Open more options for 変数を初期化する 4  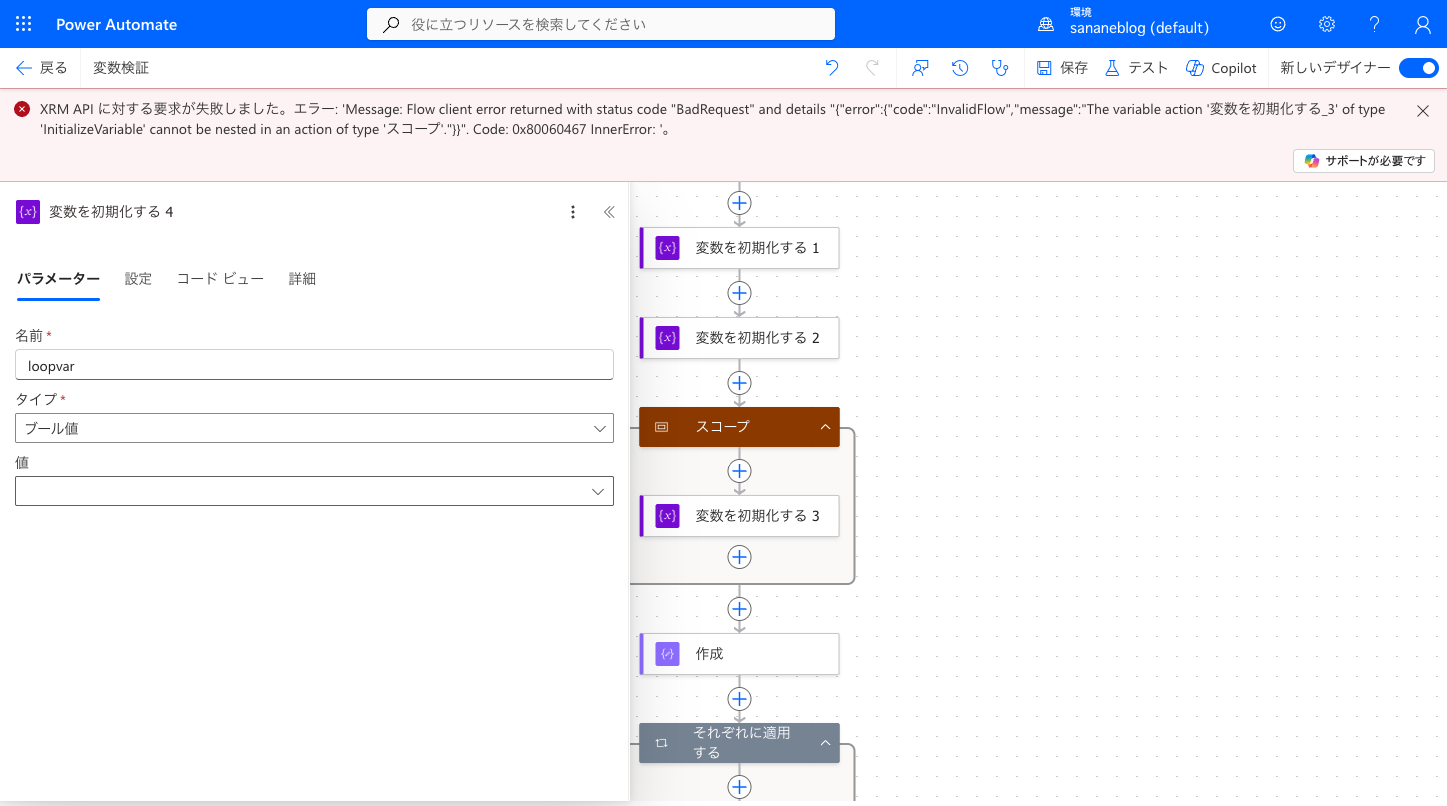573,212
